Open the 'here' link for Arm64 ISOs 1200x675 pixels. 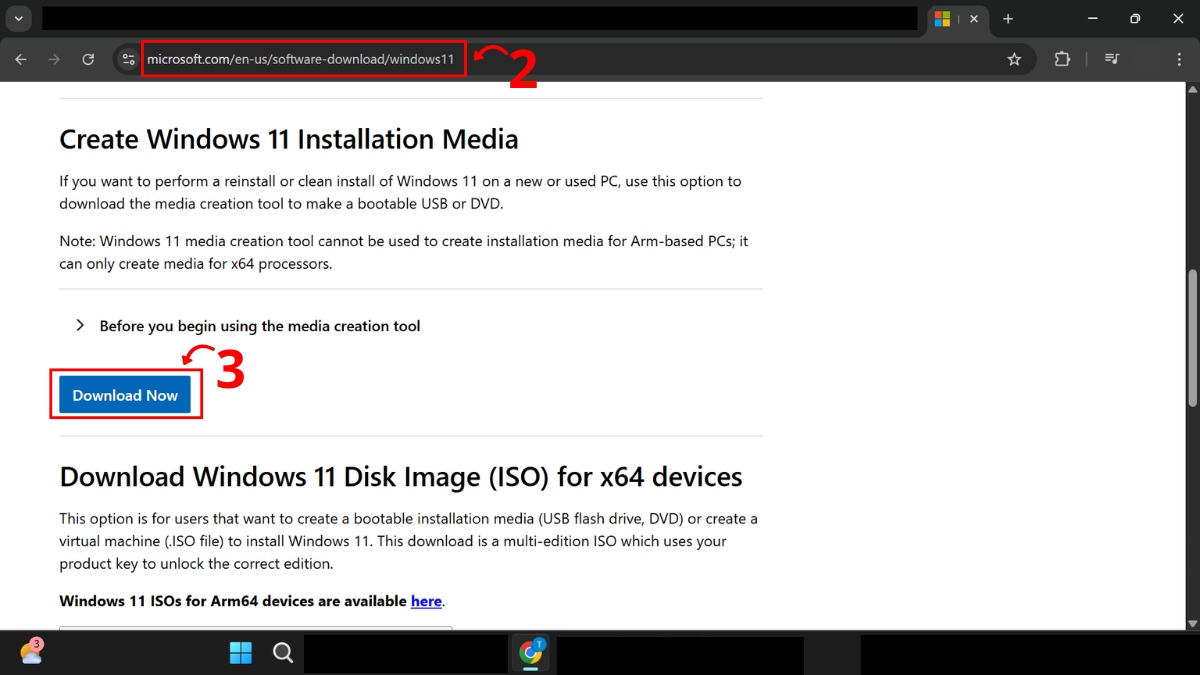pos(426,601)
